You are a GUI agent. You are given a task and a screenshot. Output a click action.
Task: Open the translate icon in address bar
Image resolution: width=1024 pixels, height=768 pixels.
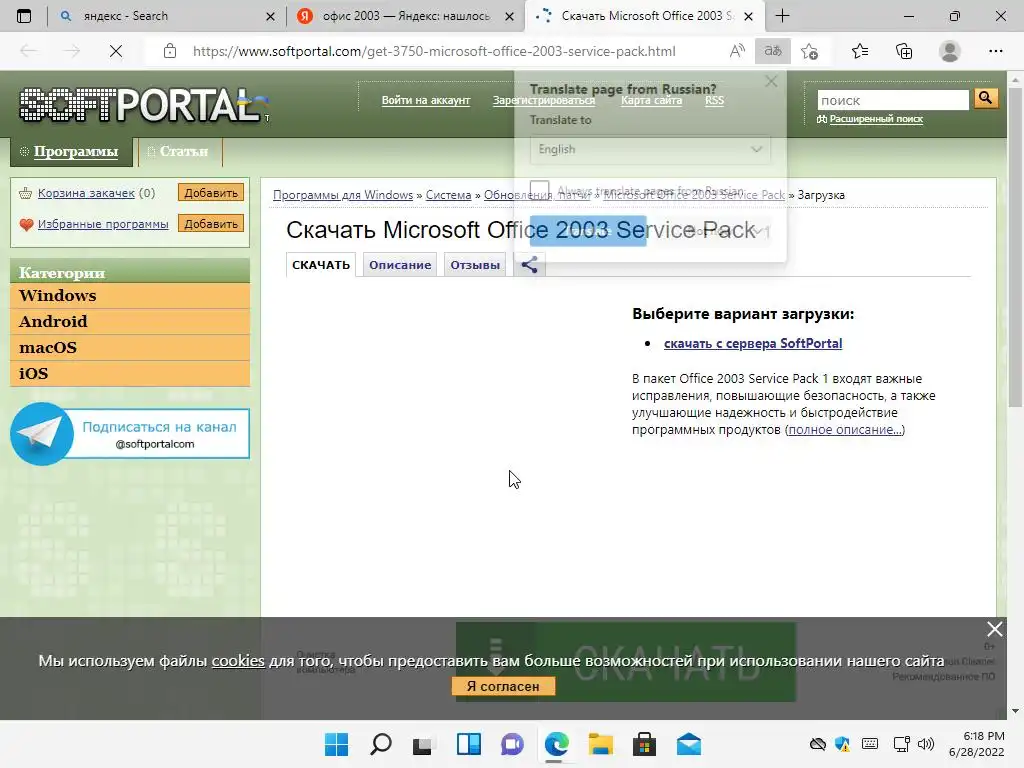tap(773, 51)
